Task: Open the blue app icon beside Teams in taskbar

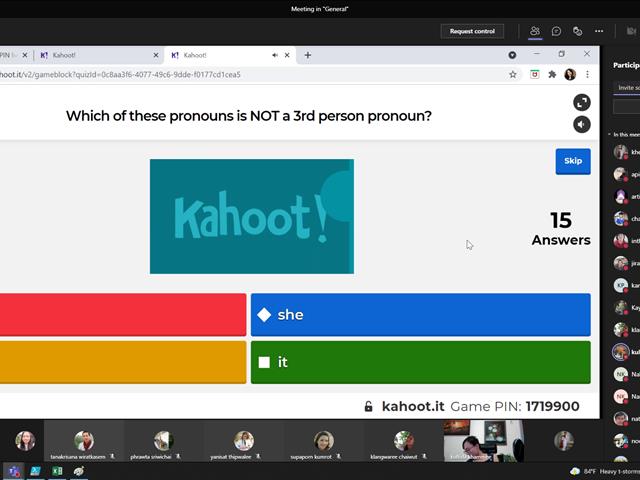Action: click(x=36, y=471)
